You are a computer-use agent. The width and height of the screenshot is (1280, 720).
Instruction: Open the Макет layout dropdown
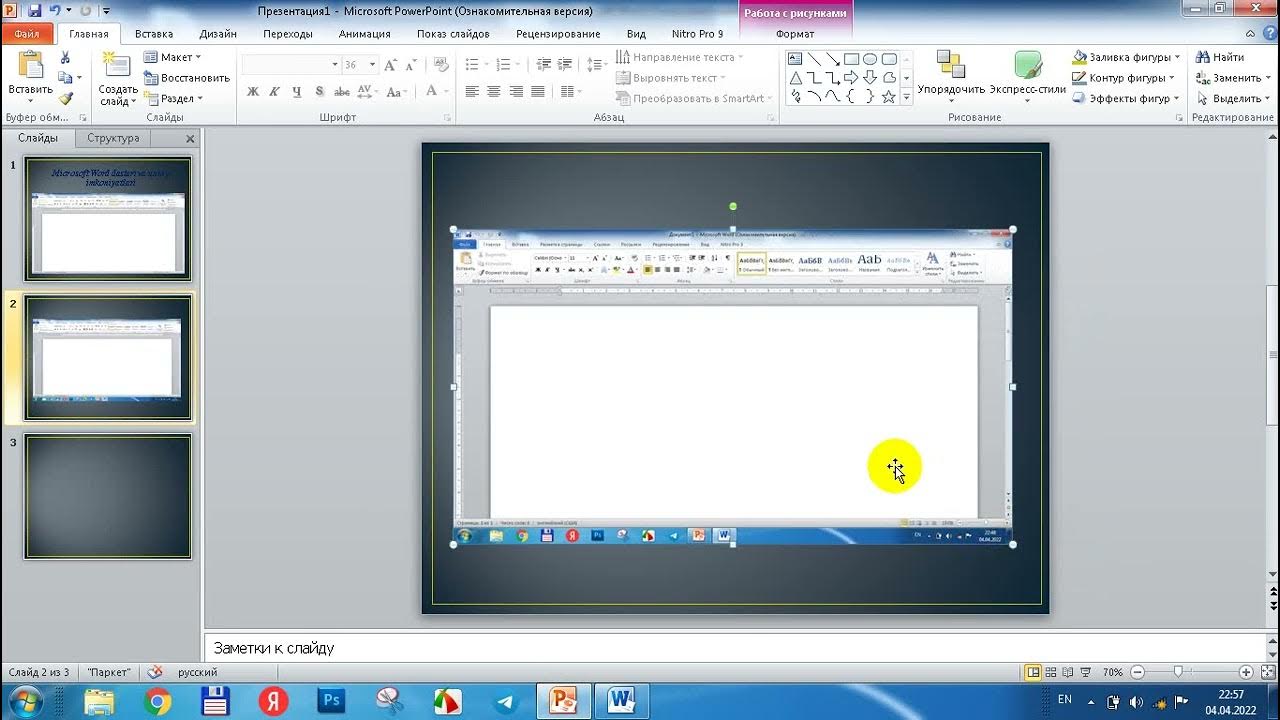click(x=173, y=58)
